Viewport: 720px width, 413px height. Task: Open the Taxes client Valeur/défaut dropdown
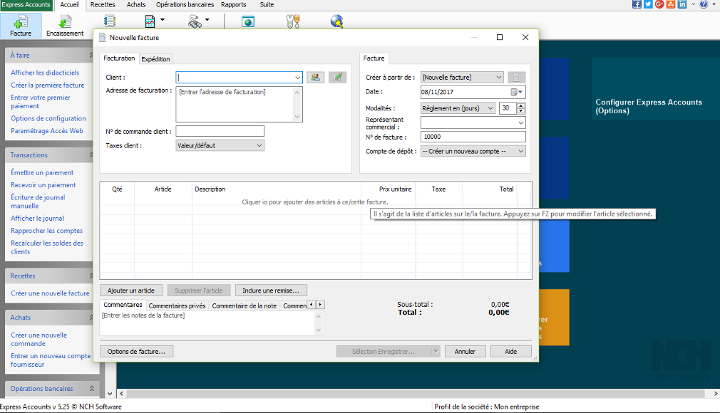click(220, 146)
